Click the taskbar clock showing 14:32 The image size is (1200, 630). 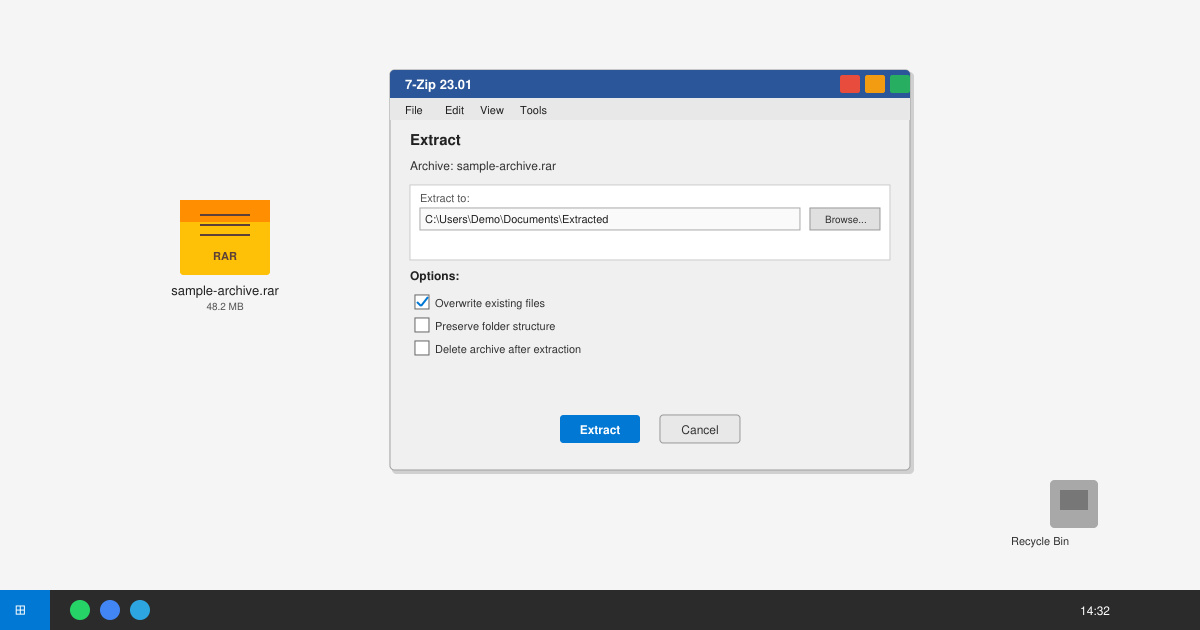(x=1095, y=611)
